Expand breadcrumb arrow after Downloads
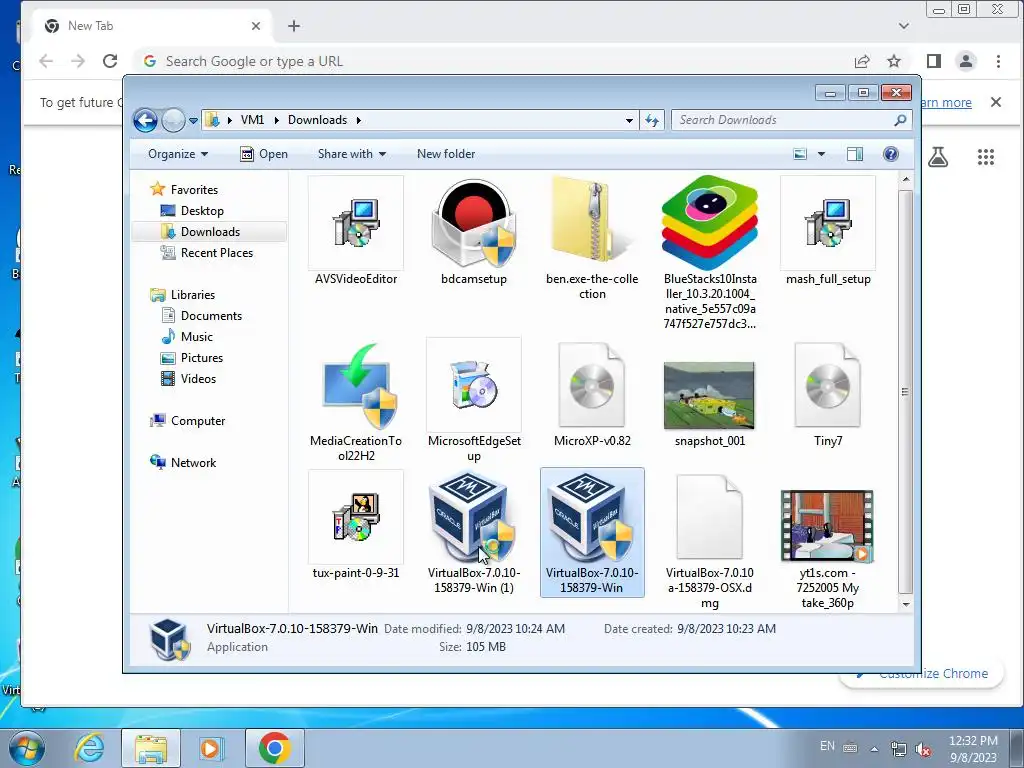The width and height of the screenshot is (1024, 768). click(x=359, y=120)
